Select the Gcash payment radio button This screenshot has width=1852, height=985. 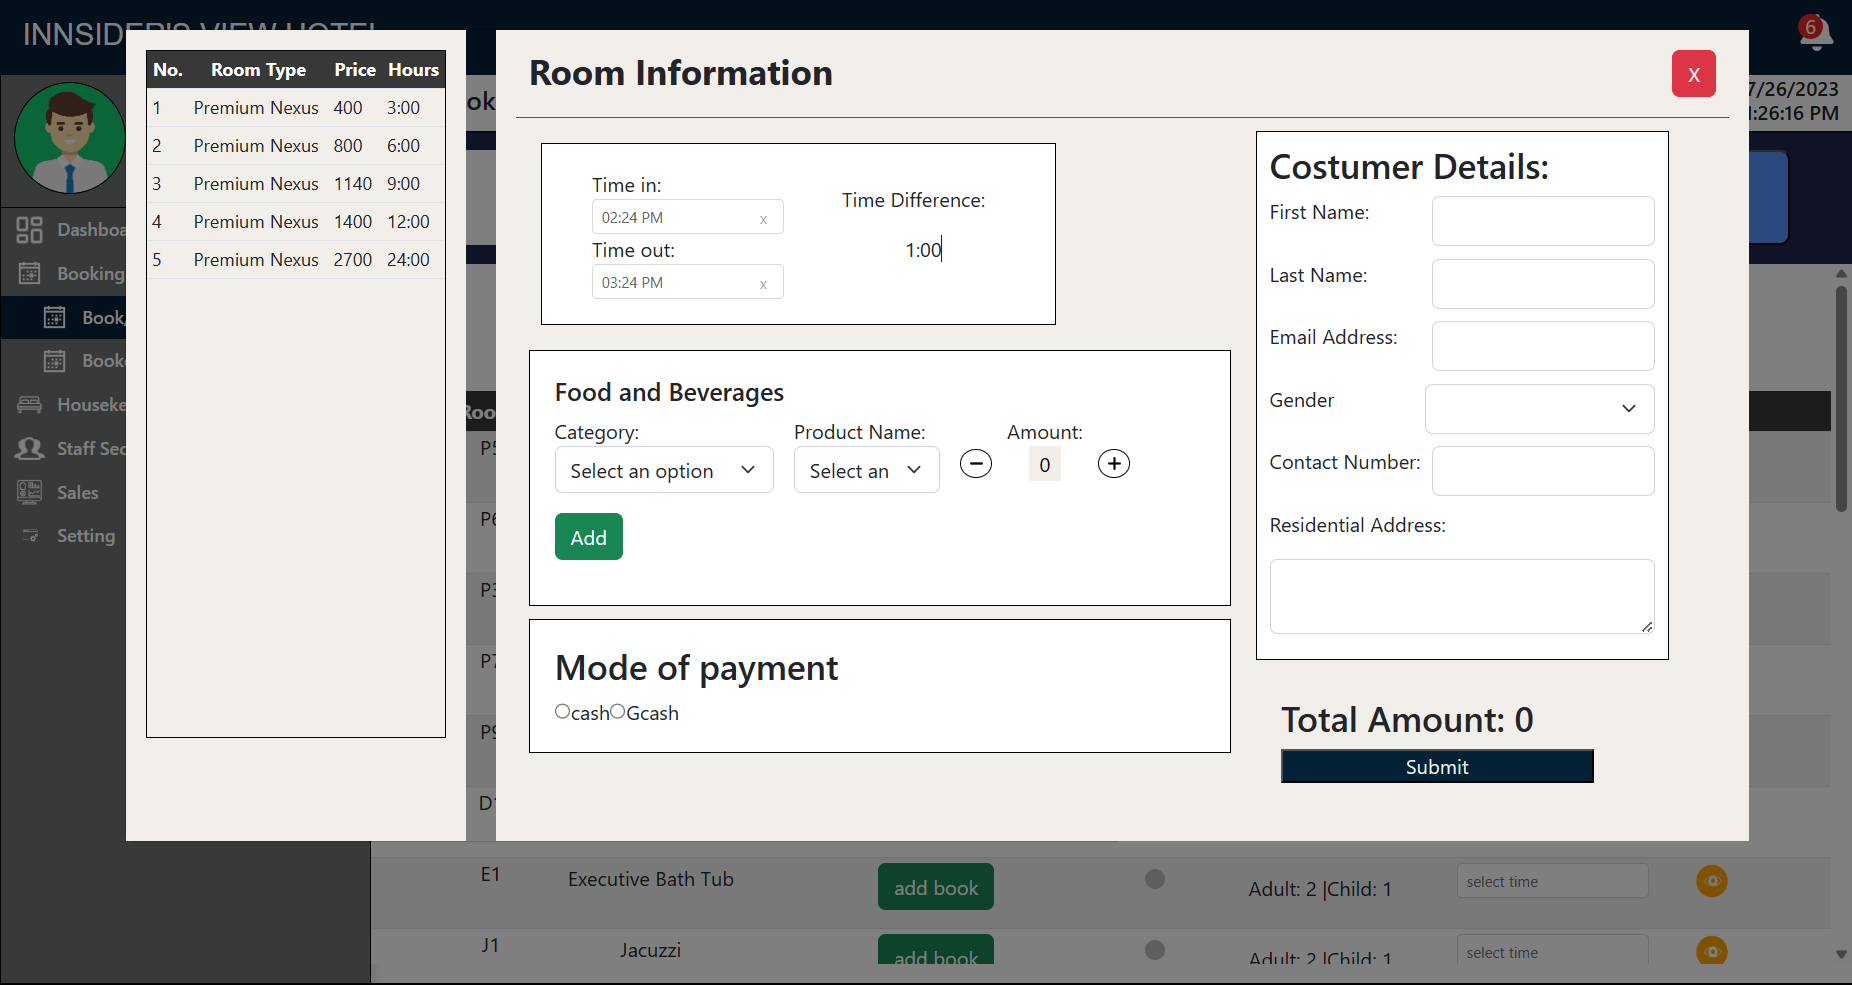618,711
